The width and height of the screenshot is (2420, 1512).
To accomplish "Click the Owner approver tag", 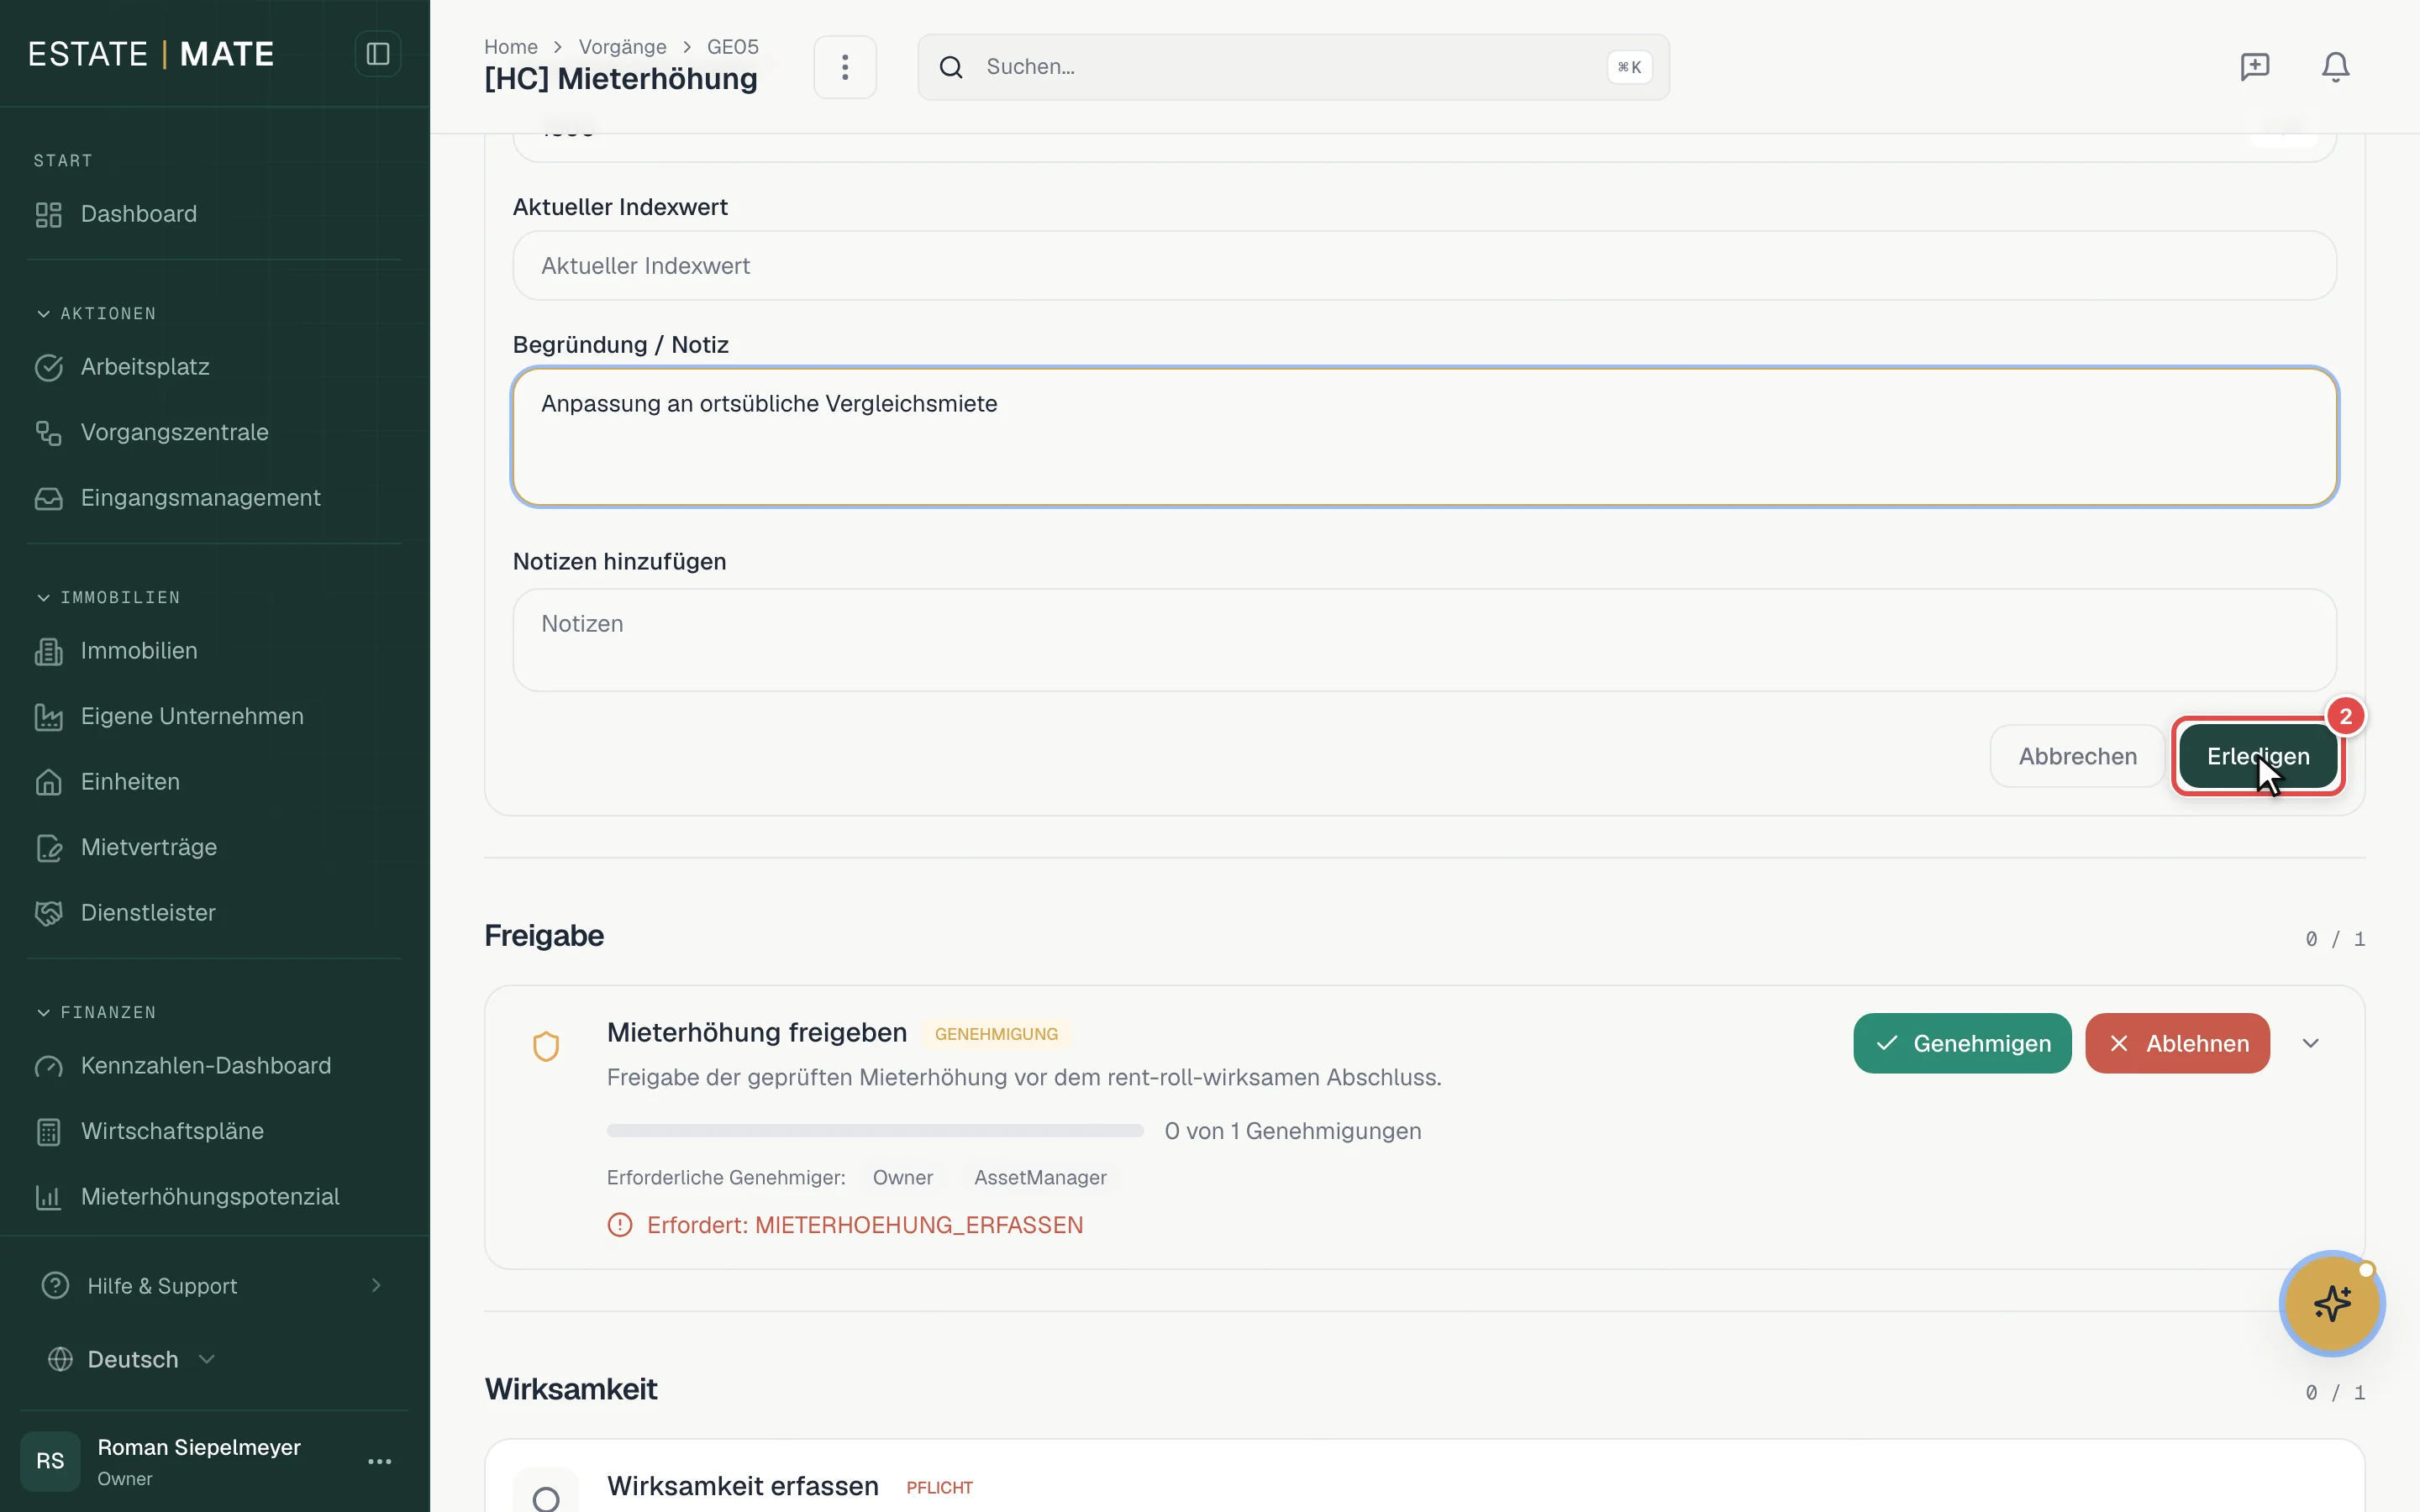I will pos(902,1178).
